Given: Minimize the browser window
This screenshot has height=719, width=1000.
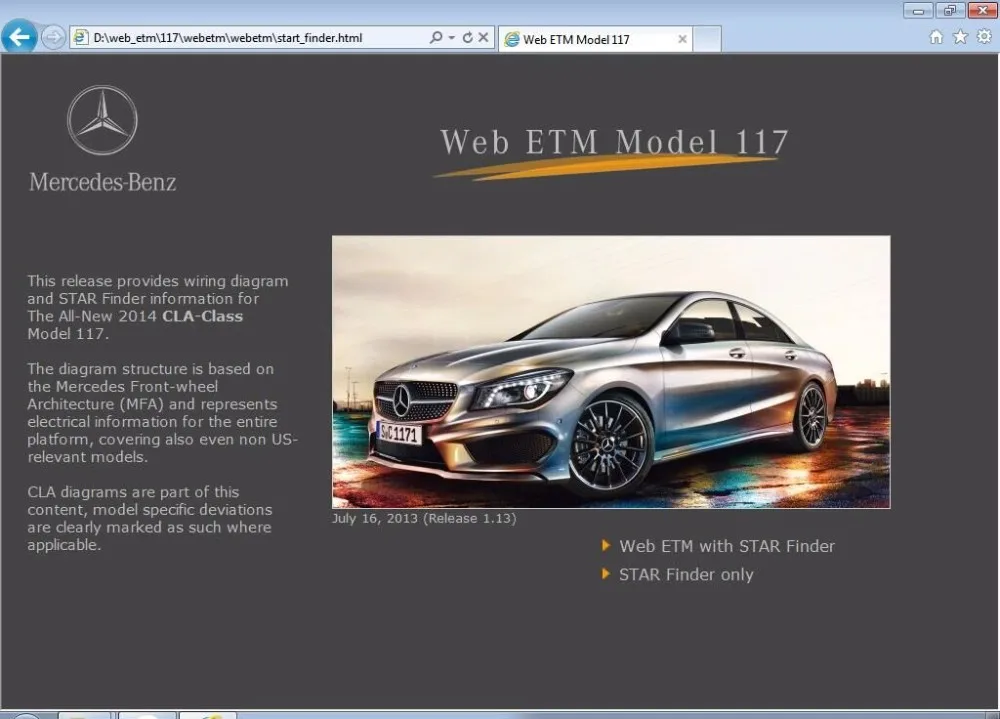Looking at the screenshot, I should point(918,10).
